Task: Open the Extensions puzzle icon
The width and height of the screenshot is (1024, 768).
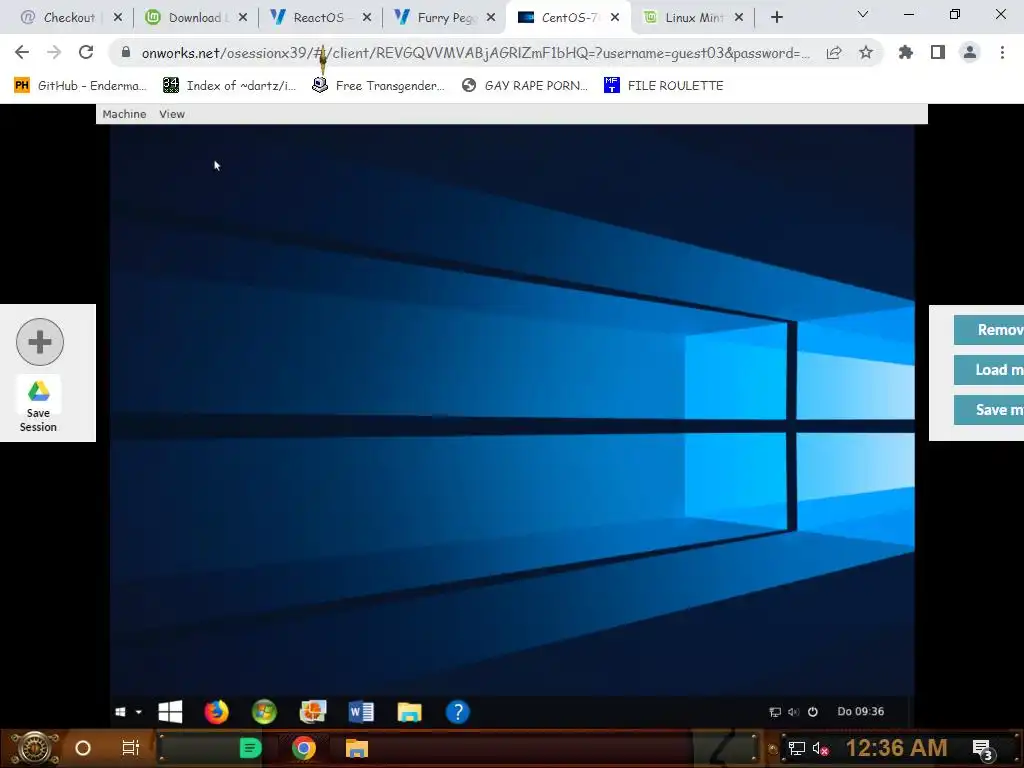Action: coord(906,52)
